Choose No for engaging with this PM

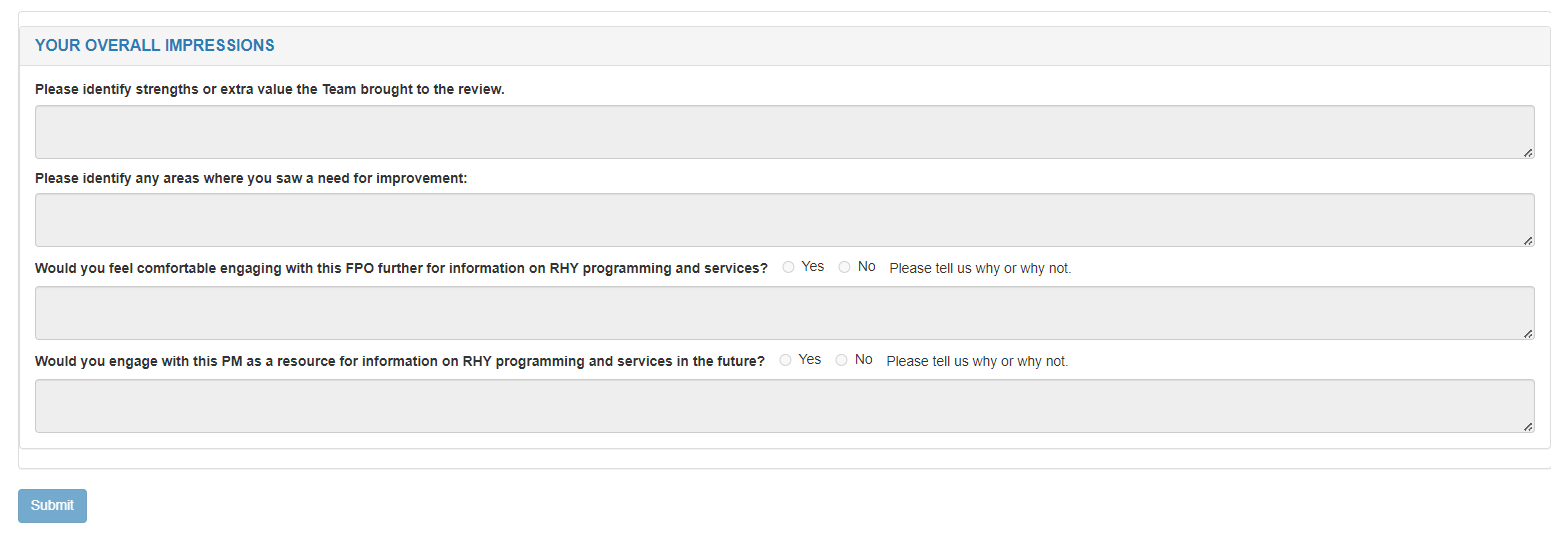[842, 360]
